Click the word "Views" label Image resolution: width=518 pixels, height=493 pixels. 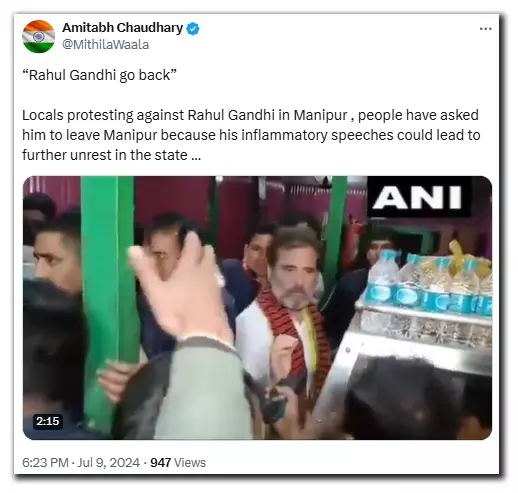click(190, 463)
